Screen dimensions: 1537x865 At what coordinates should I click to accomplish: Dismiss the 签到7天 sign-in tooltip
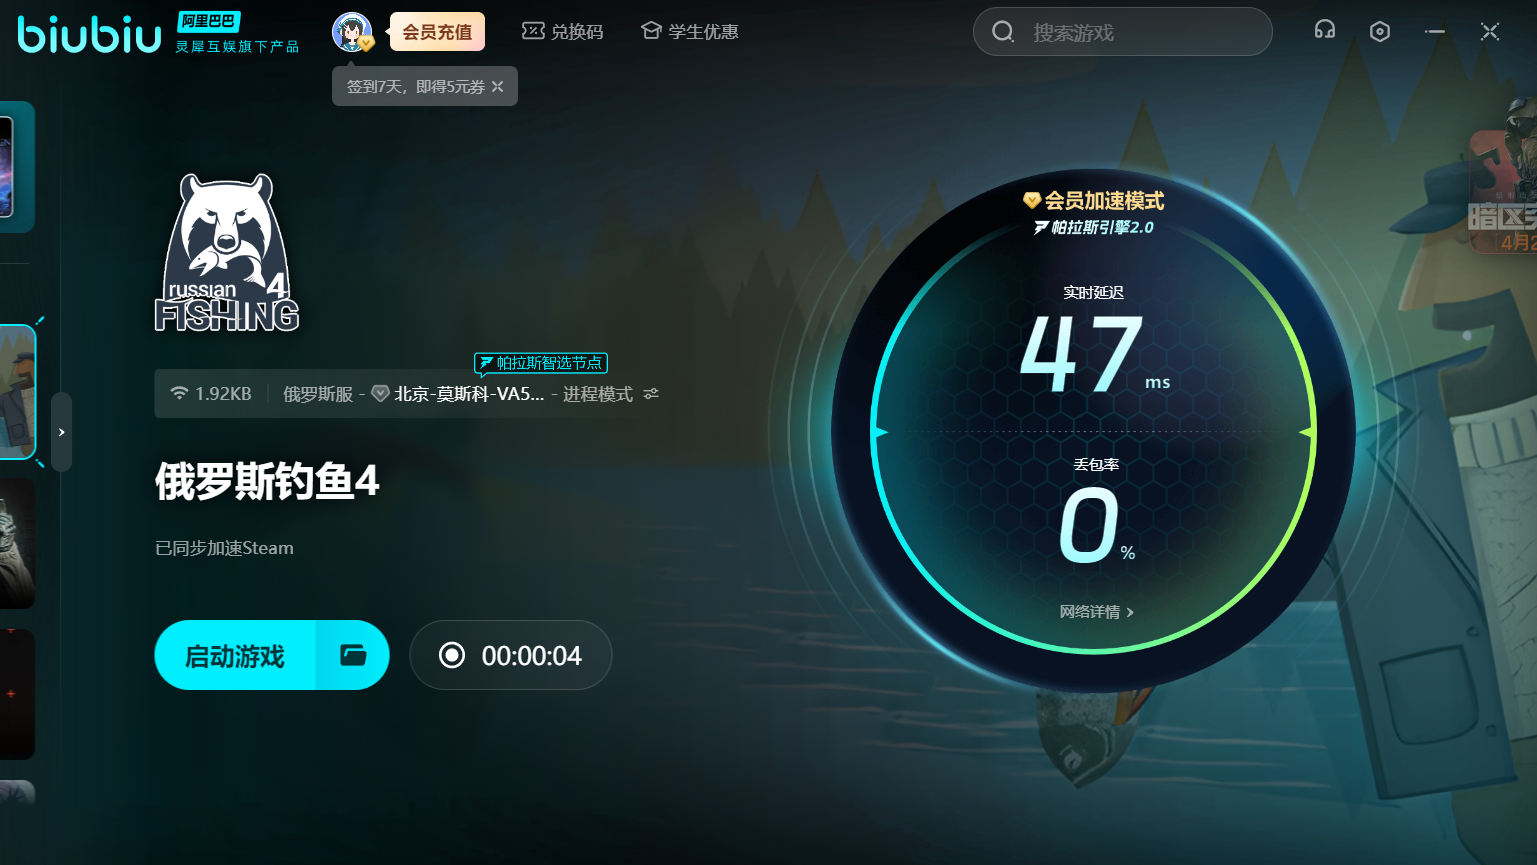click(498, 87)
